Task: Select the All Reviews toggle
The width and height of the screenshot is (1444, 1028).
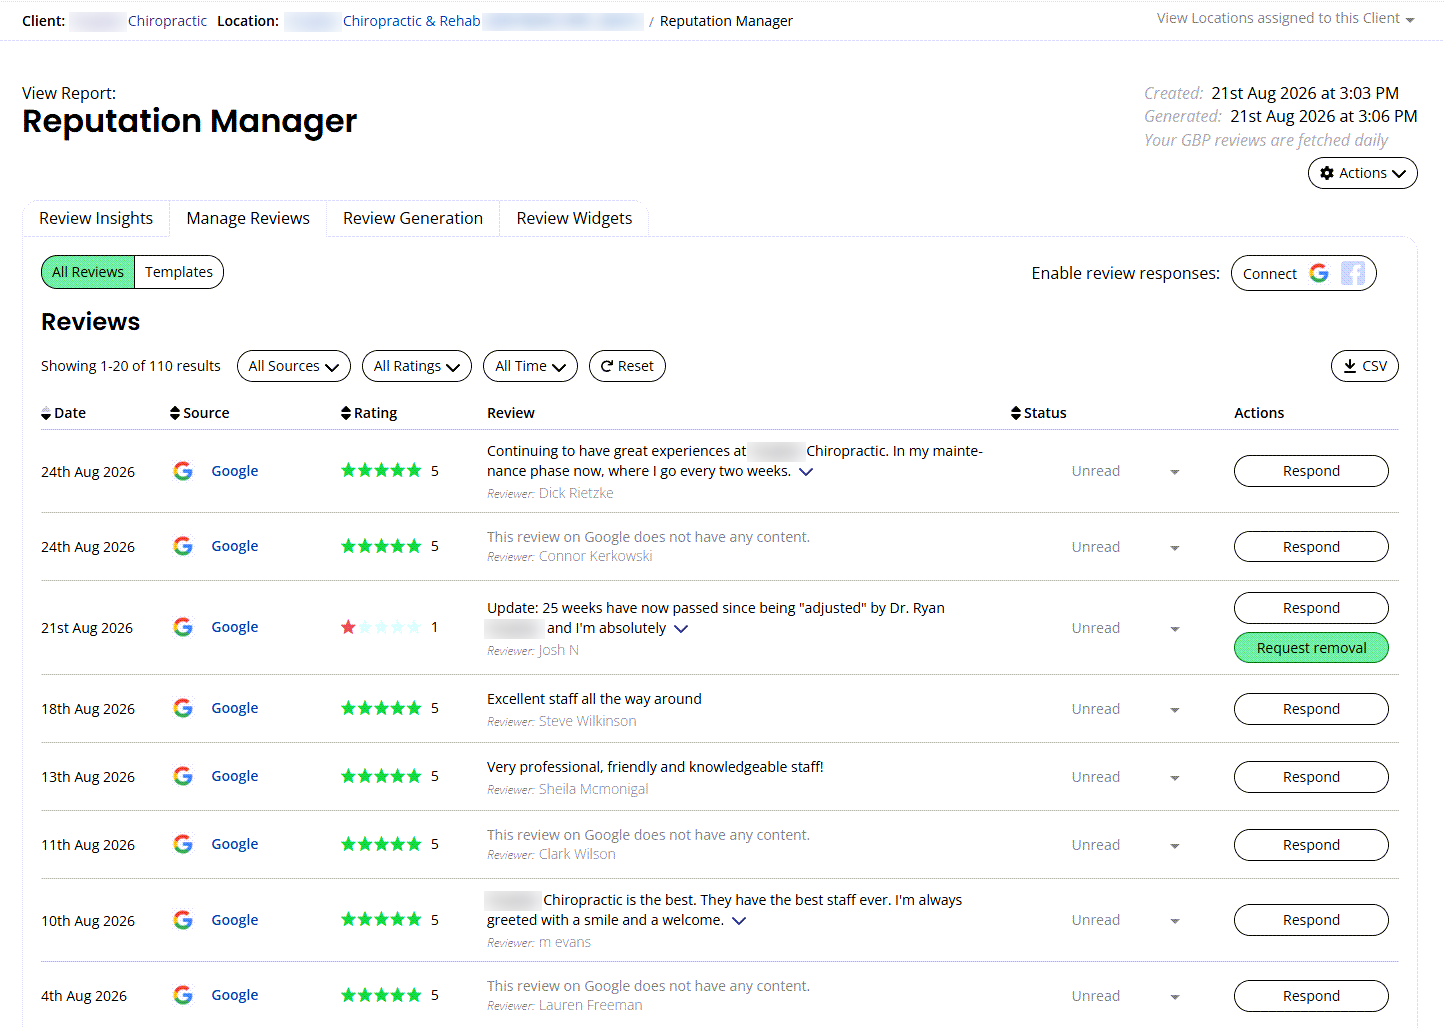Action: click(x=88, y=272)
